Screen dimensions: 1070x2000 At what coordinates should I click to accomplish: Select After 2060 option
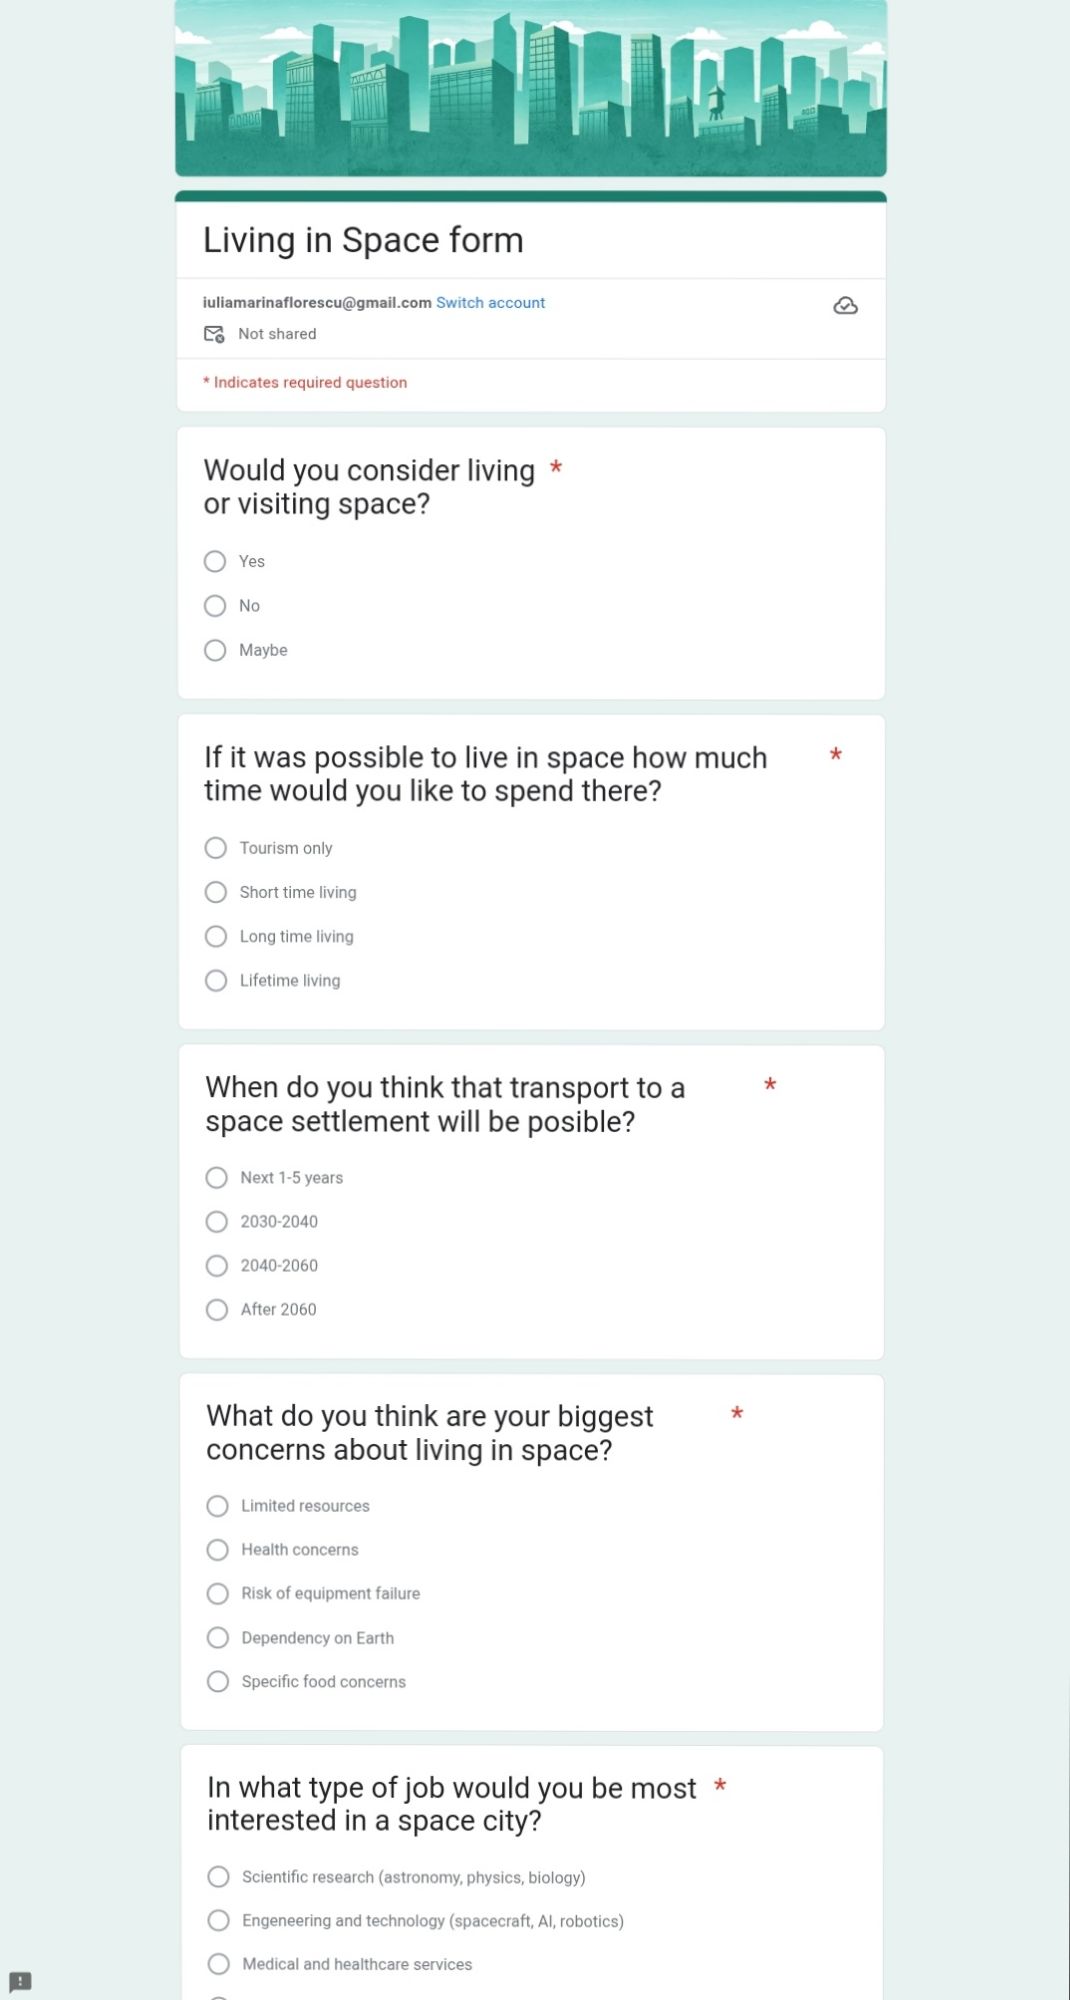tap(217, 1310)
